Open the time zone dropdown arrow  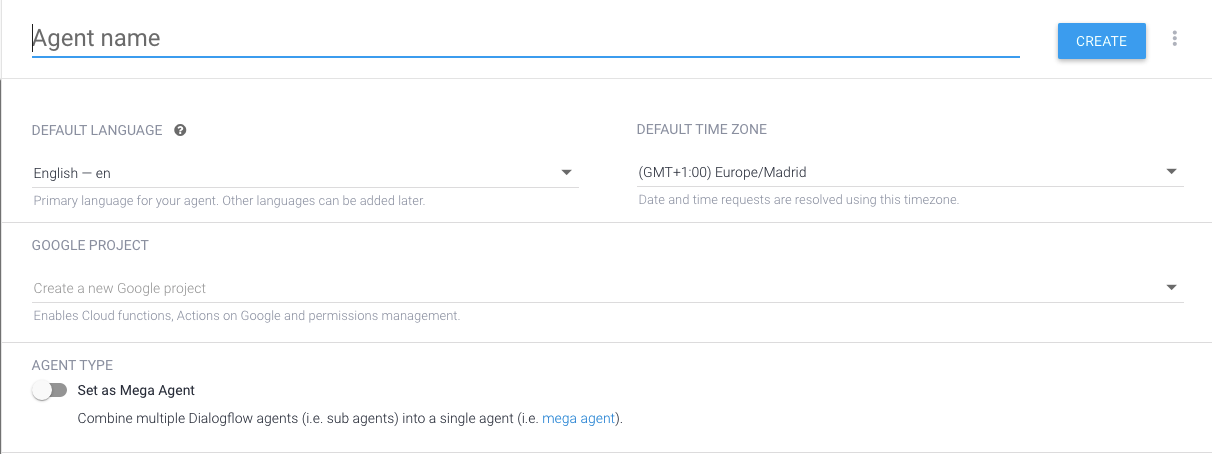click(1172, 173)
